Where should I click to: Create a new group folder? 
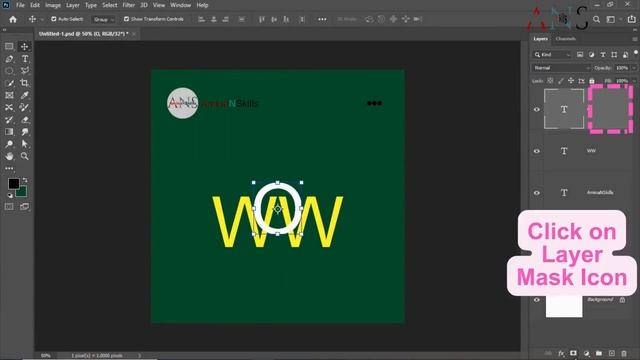pyautogui.click(x=599, y=353)
